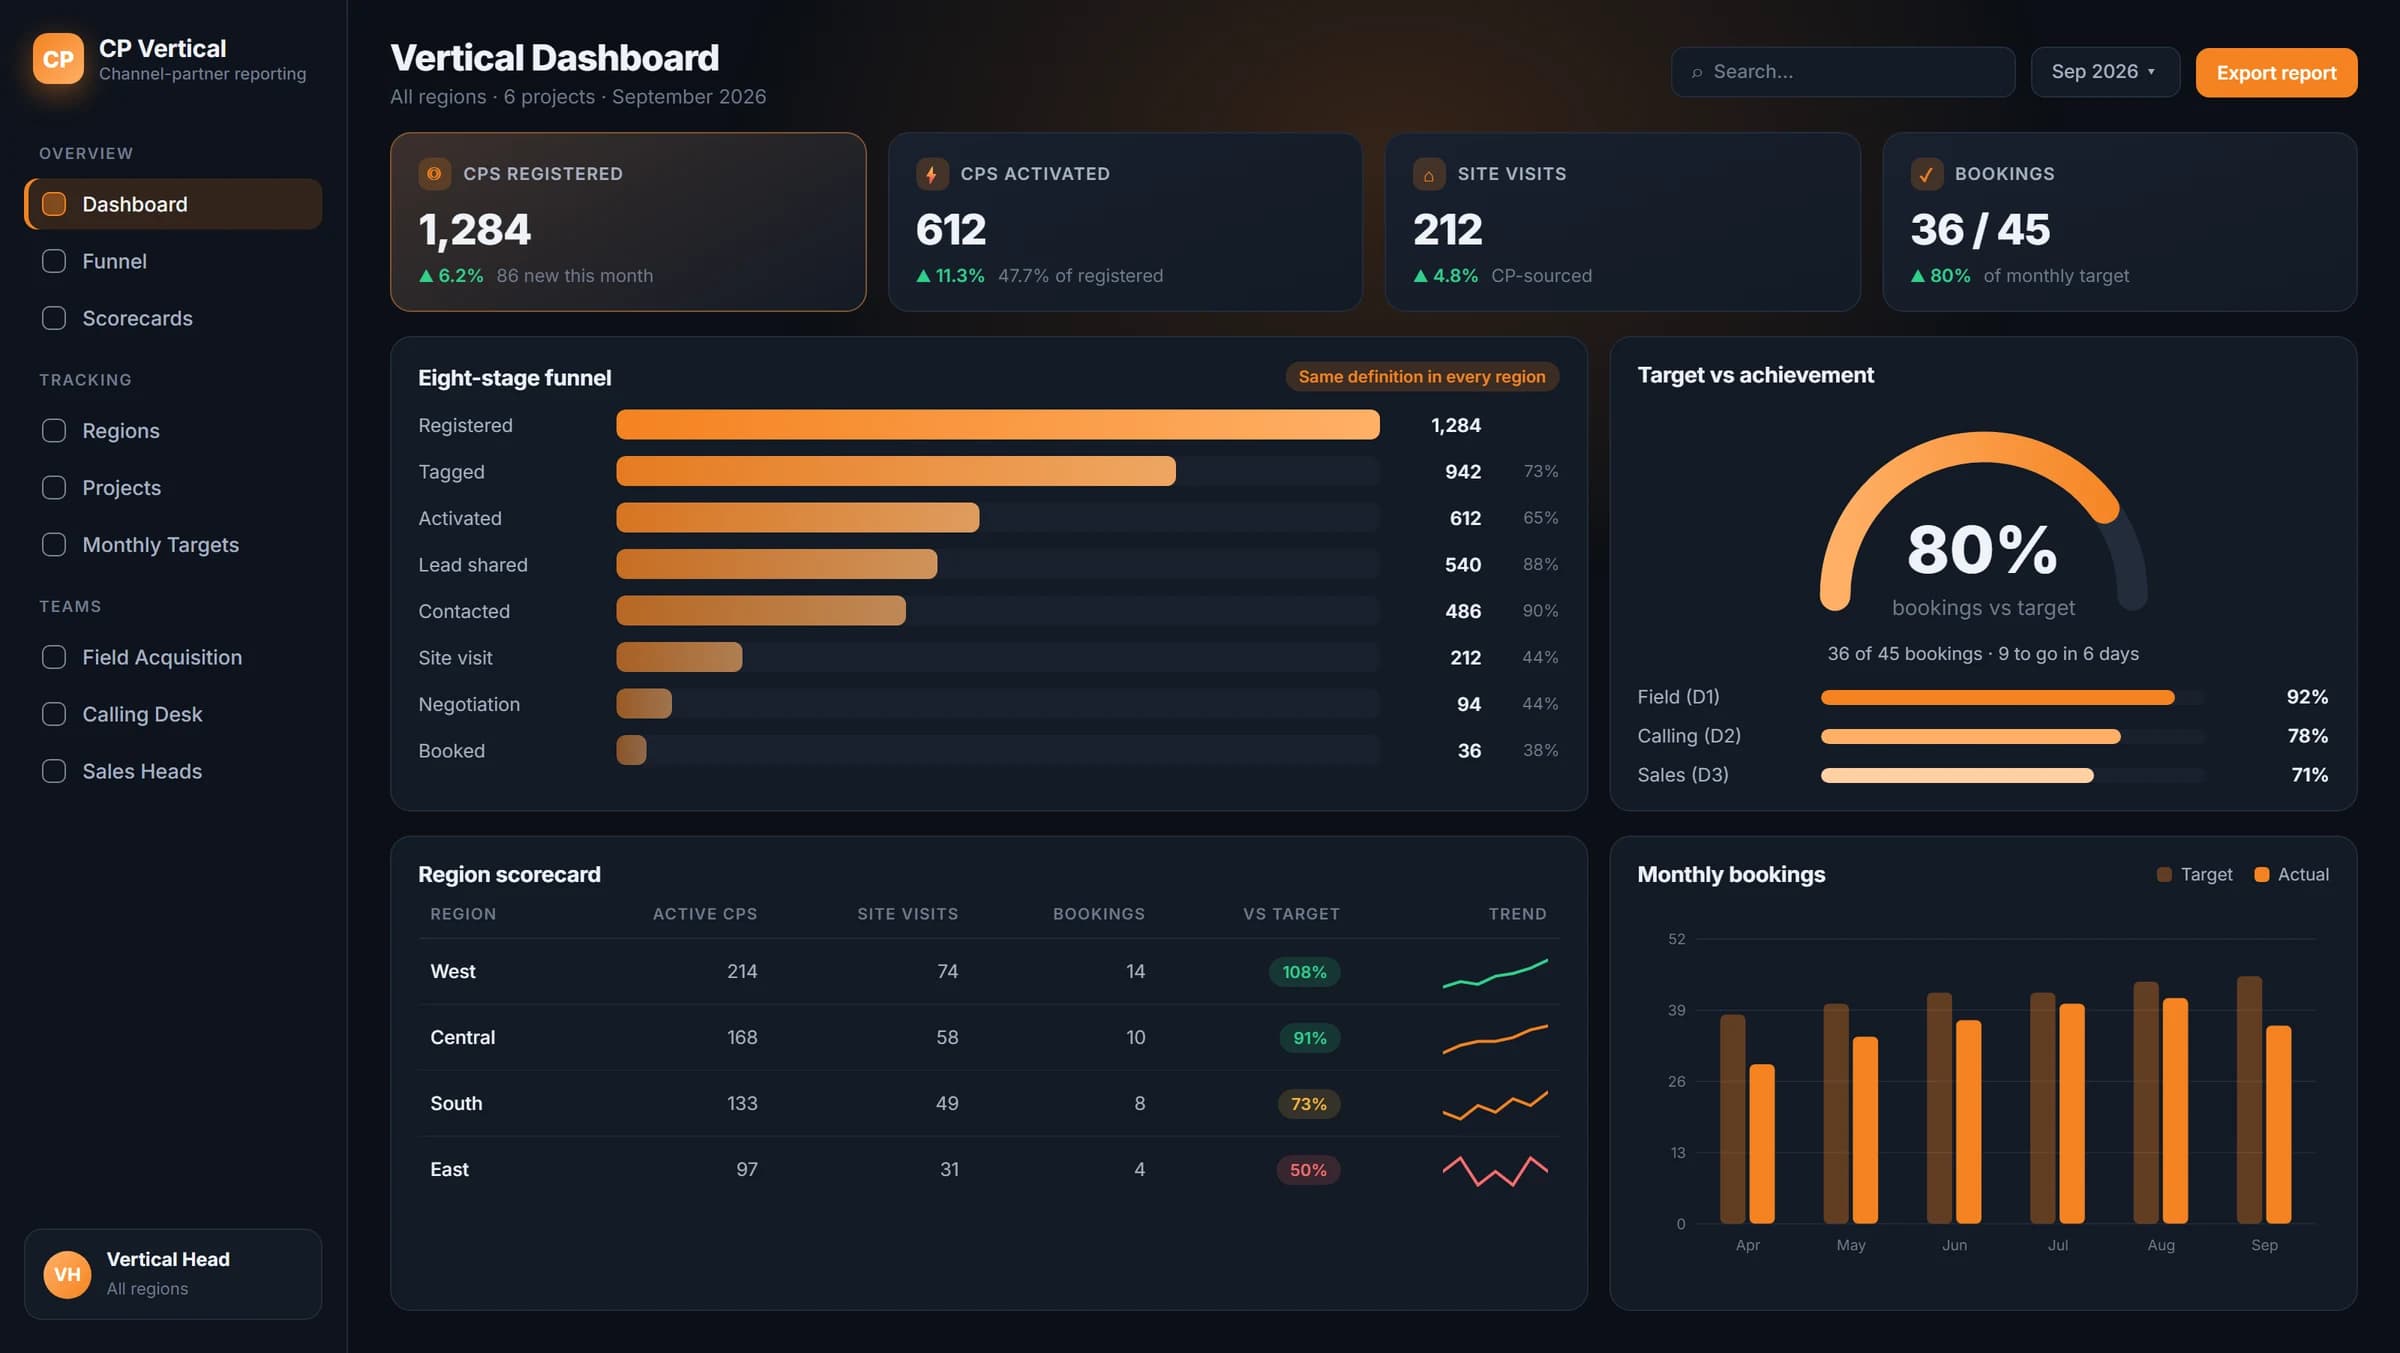Screen dimensions: 2400x1353
Task: Click the Sales Heads sidebar icon
Action: (54, 771)
